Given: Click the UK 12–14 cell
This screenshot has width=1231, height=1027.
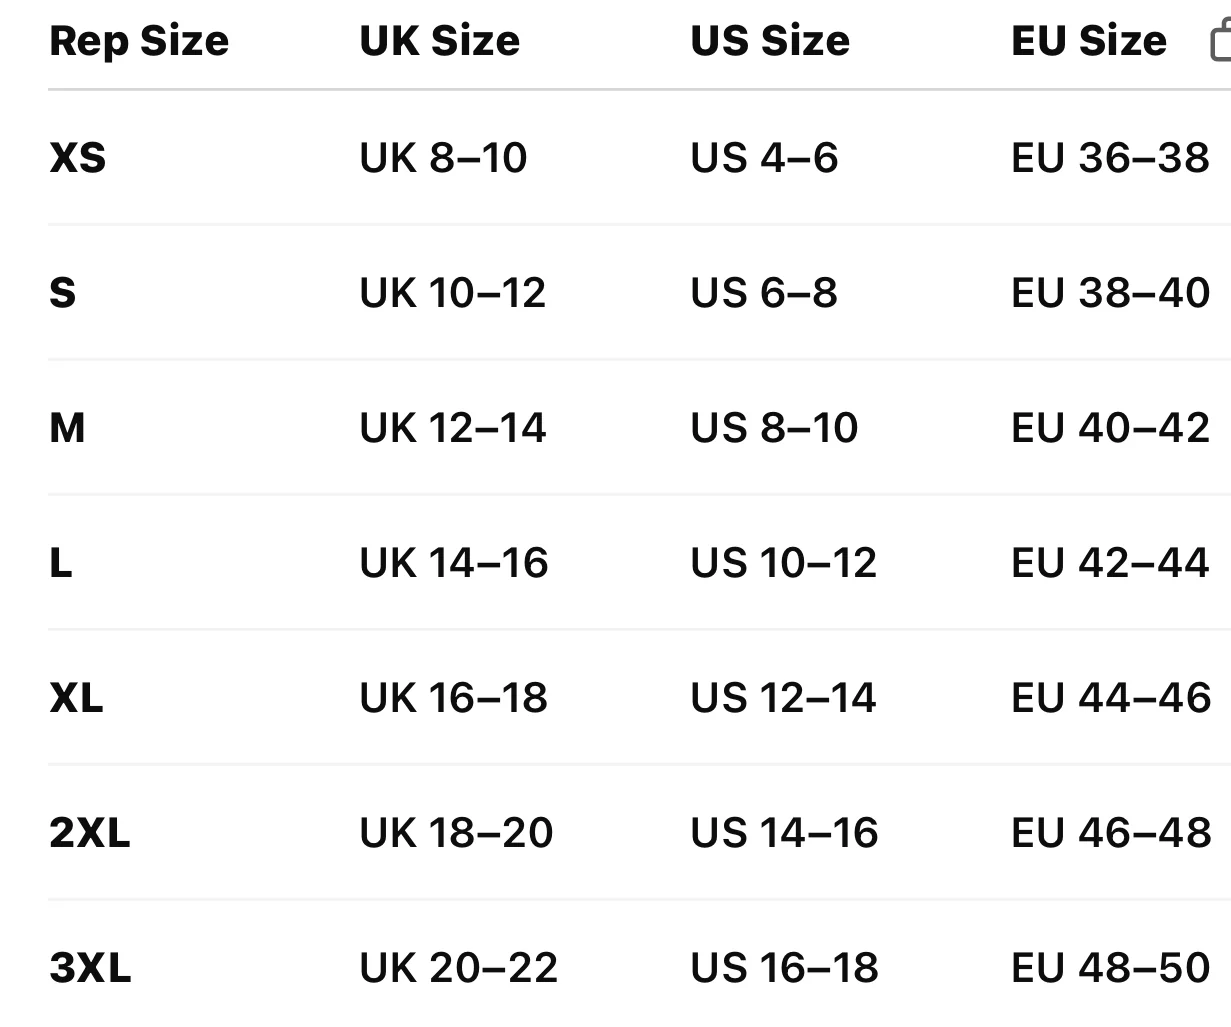Looking at the screenshot, I should [452, 428].
